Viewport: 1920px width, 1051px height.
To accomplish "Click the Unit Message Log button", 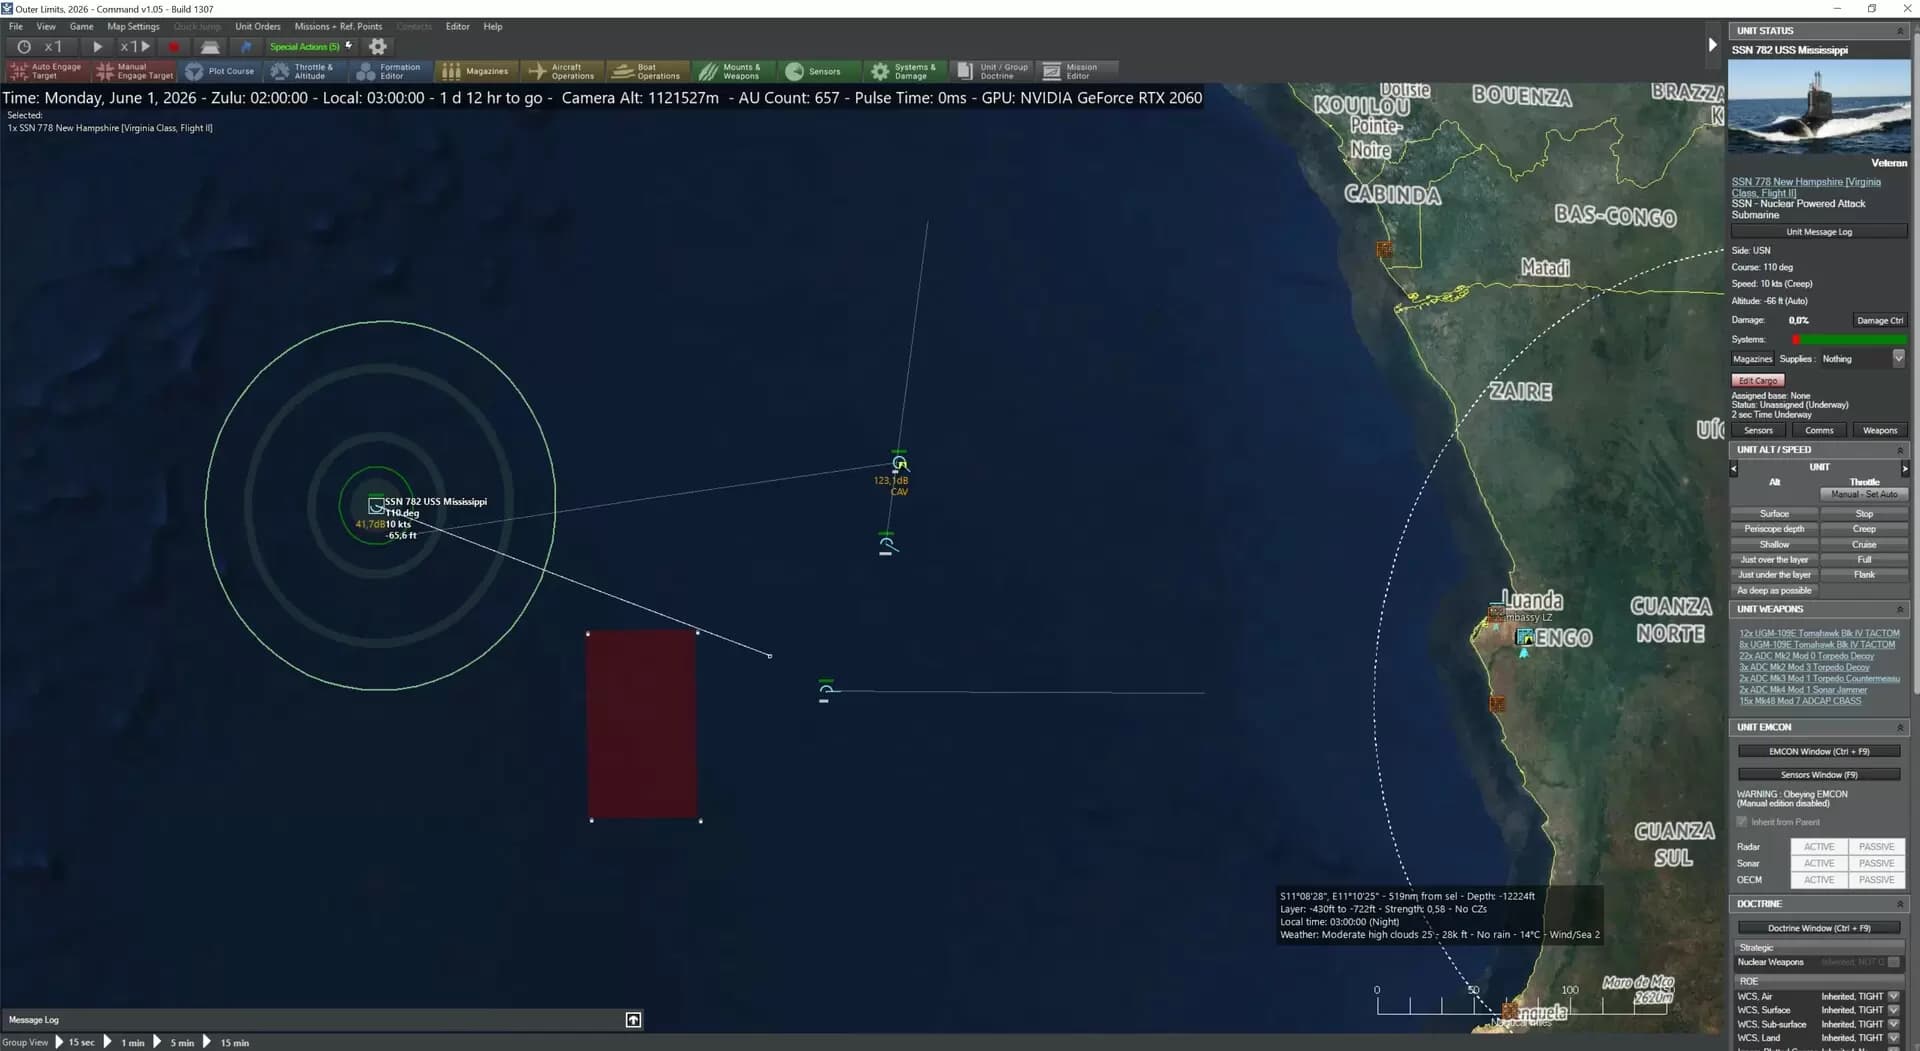I will [x=1819, y=231].
